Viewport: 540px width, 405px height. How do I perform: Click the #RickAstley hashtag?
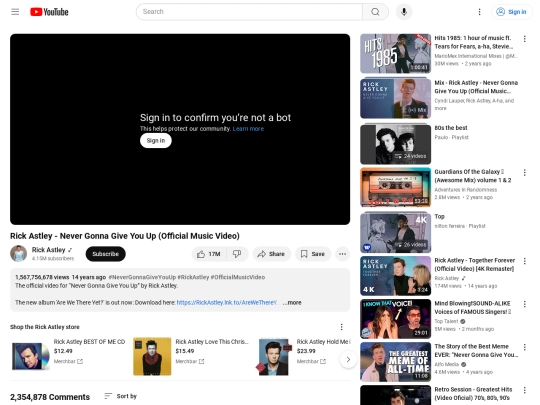[193, 277]
